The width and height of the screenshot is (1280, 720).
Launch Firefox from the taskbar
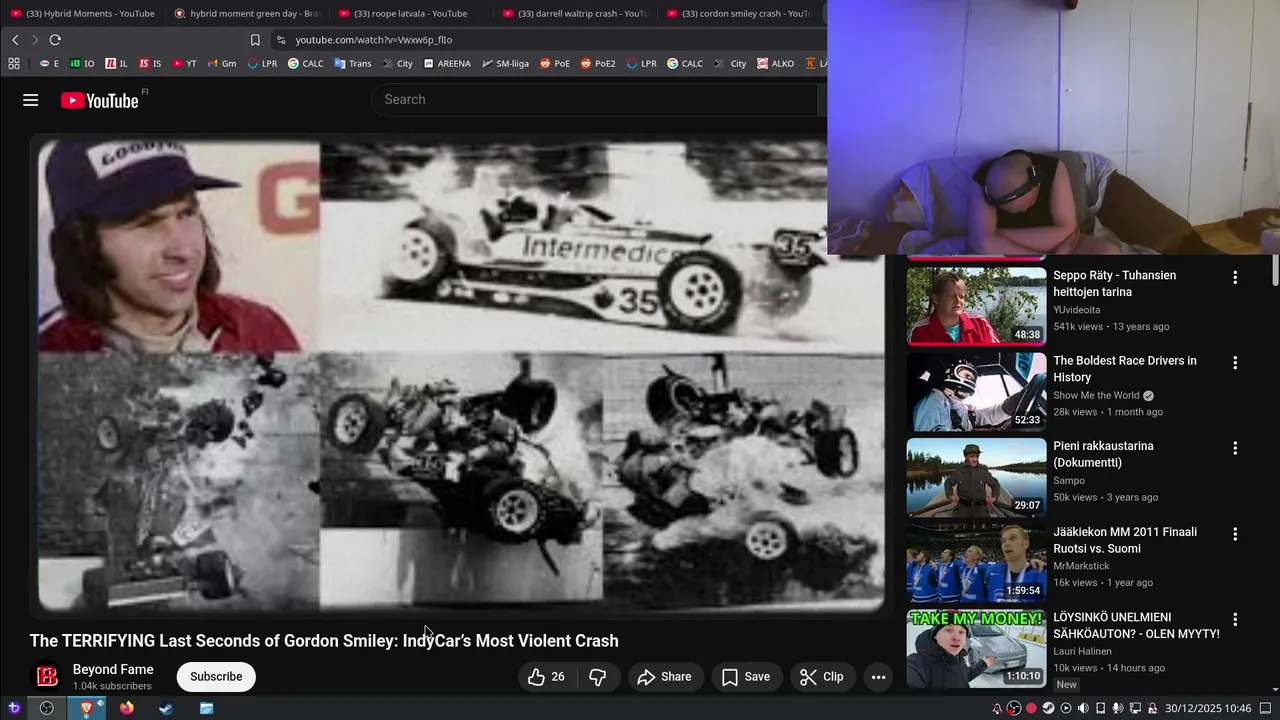[126, 708]
